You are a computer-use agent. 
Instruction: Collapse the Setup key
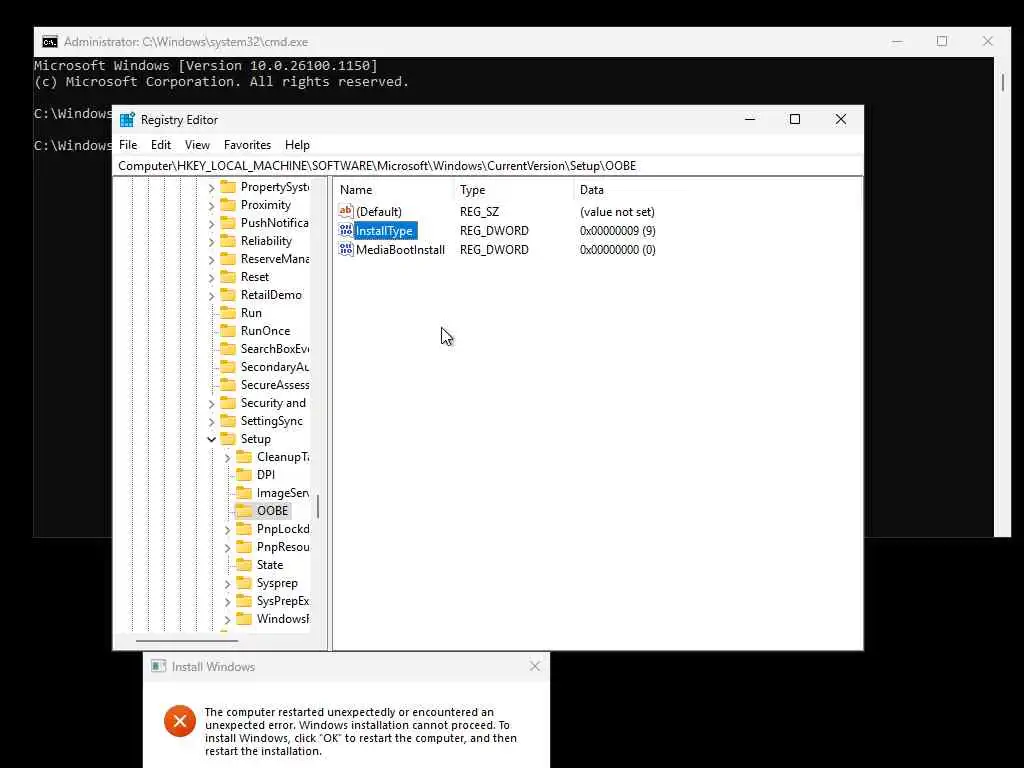click(211, 440)
